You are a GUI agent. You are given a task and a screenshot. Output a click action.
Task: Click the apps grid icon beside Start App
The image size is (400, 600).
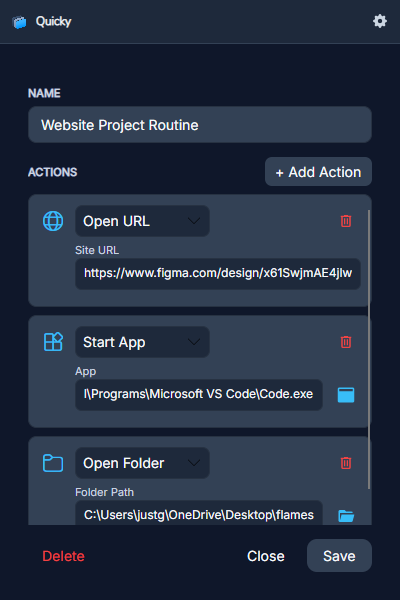point(53,342)
